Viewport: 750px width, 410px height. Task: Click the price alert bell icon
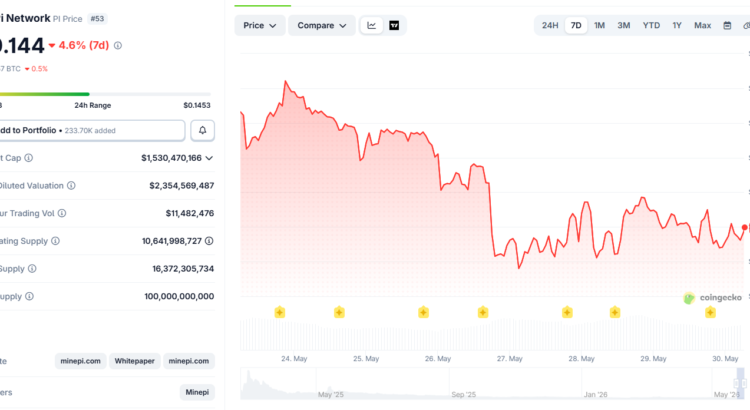[x=202, y=130]
